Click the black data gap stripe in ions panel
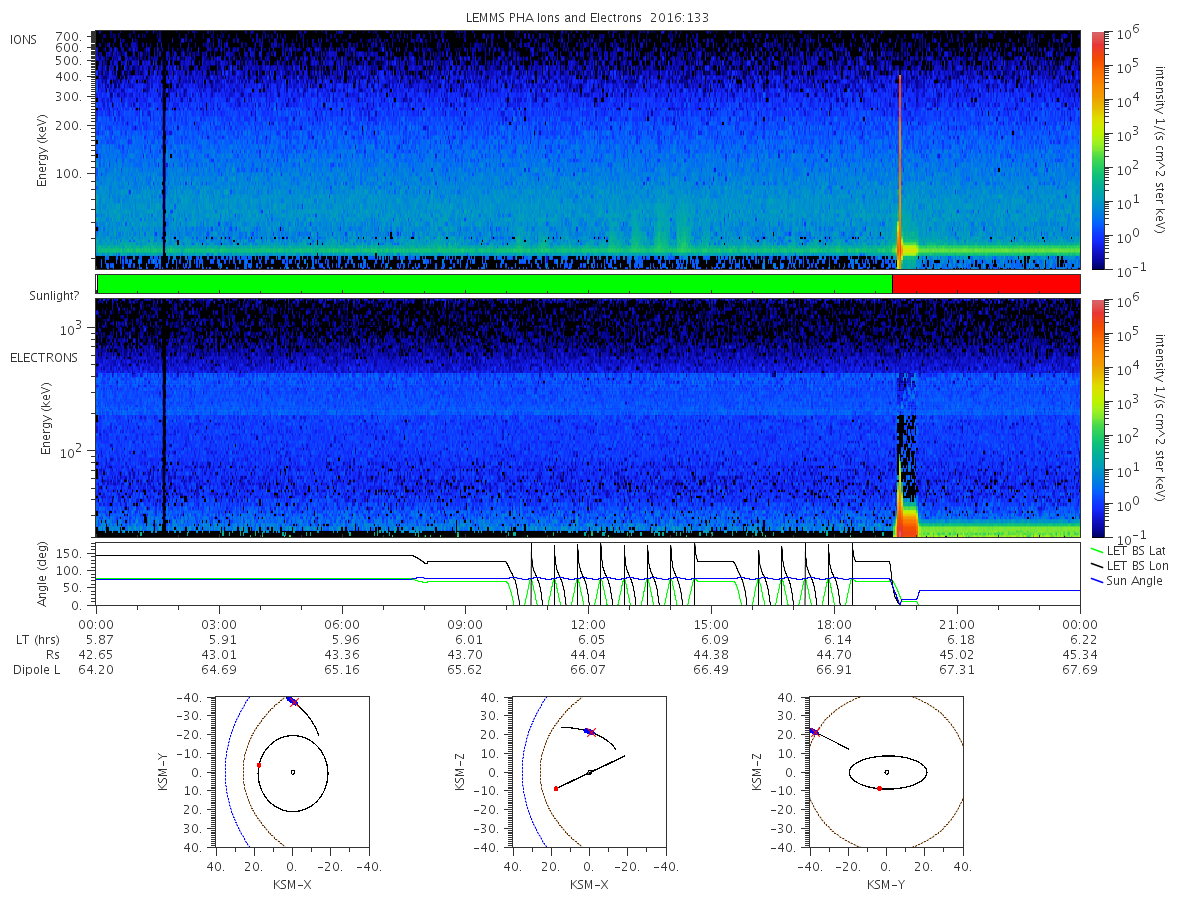1200x900 pixels. click(164, 150)
